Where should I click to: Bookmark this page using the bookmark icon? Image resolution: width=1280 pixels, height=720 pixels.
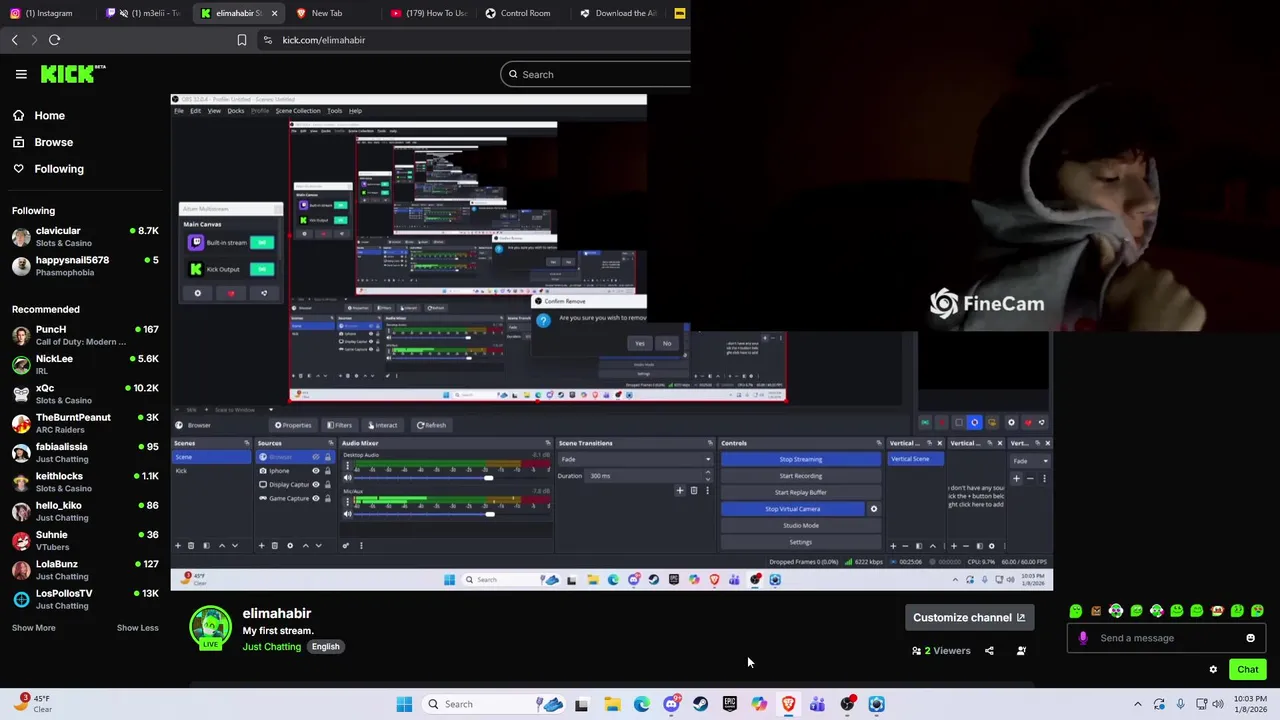click(x=242, y=40)
